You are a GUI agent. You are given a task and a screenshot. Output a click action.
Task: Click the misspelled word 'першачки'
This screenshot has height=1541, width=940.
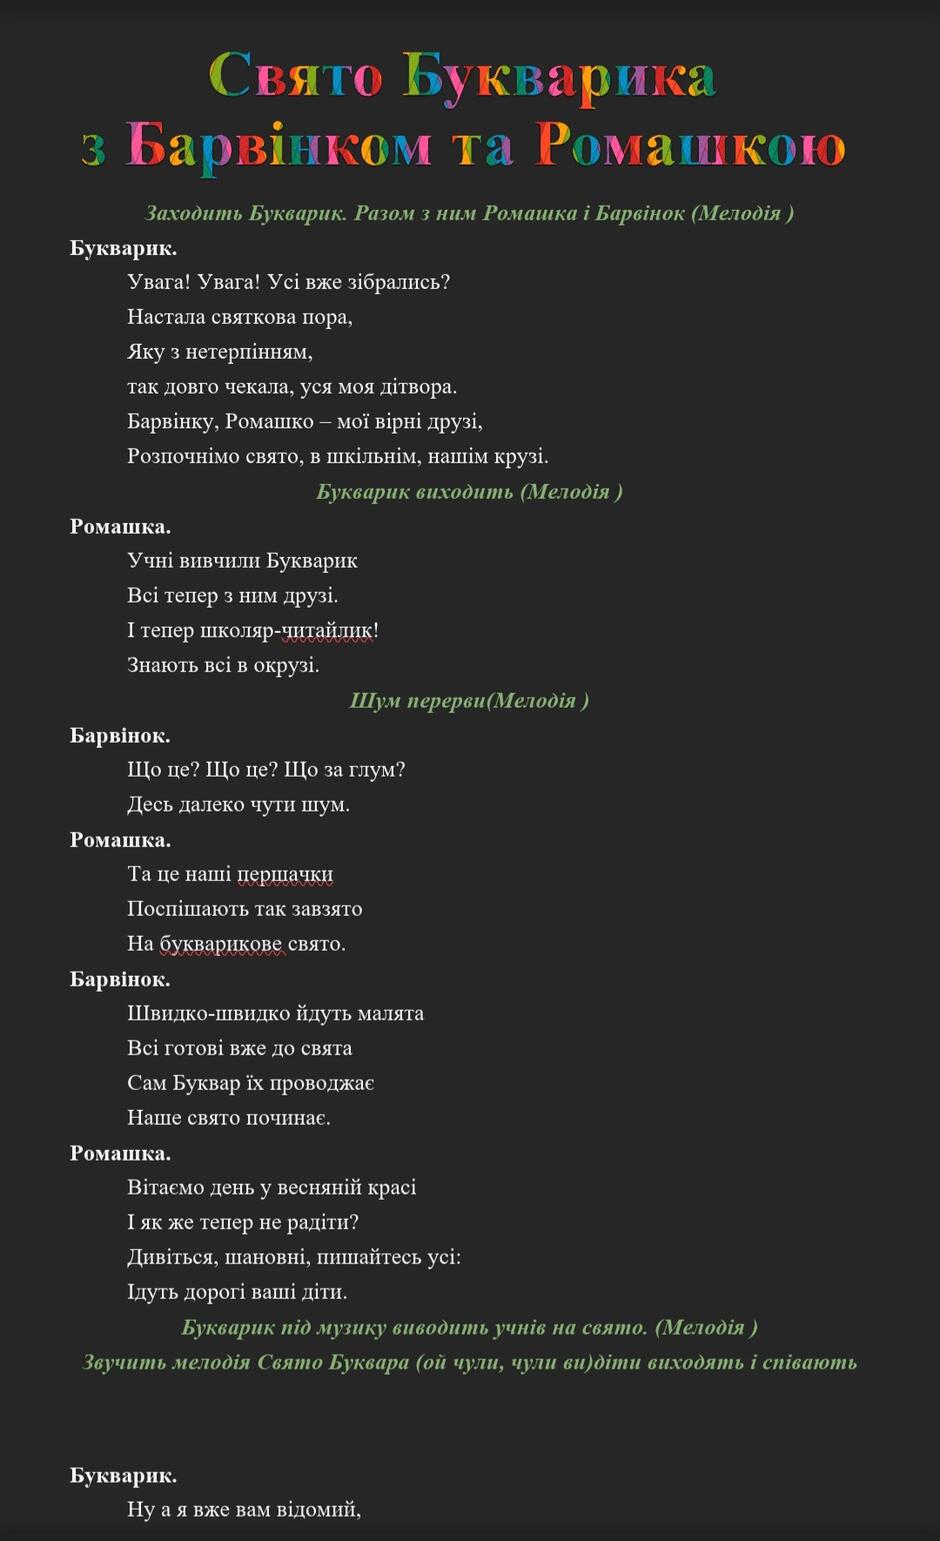pyautogui.click(x=285, y=875)
